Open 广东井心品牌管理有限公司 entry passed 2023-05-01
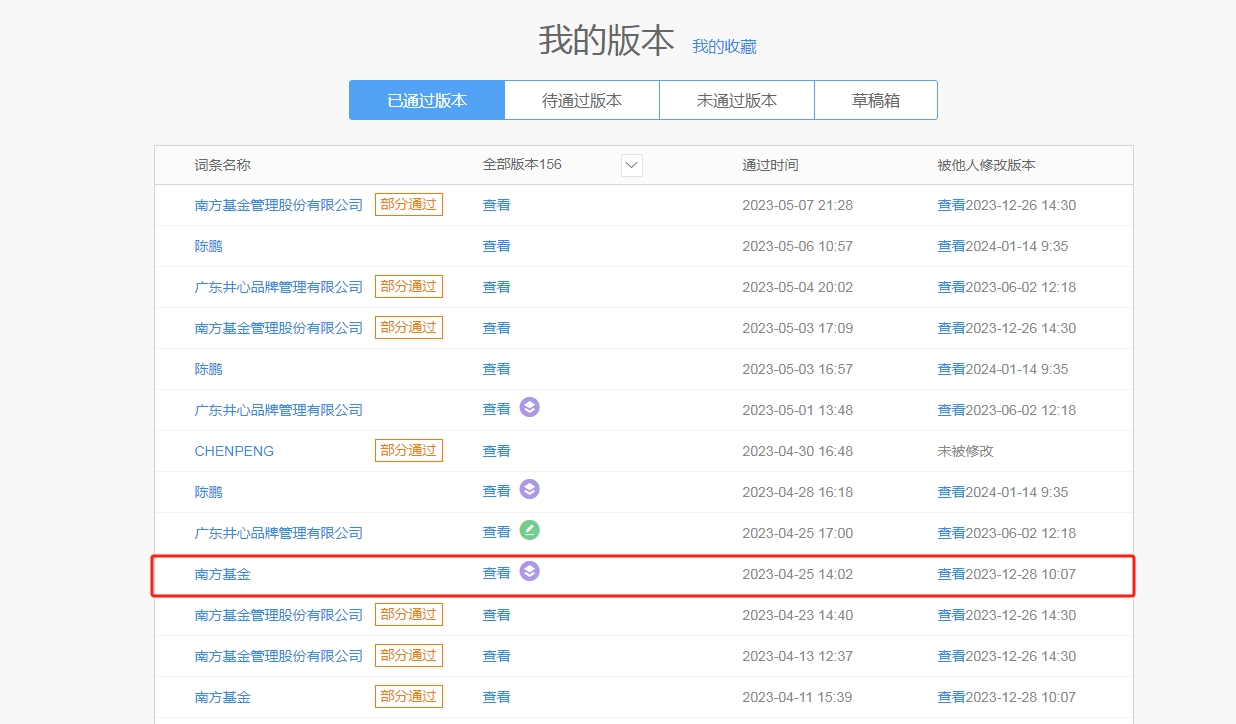This screenshot has height=724, width=1236. (x=279, y=410)
